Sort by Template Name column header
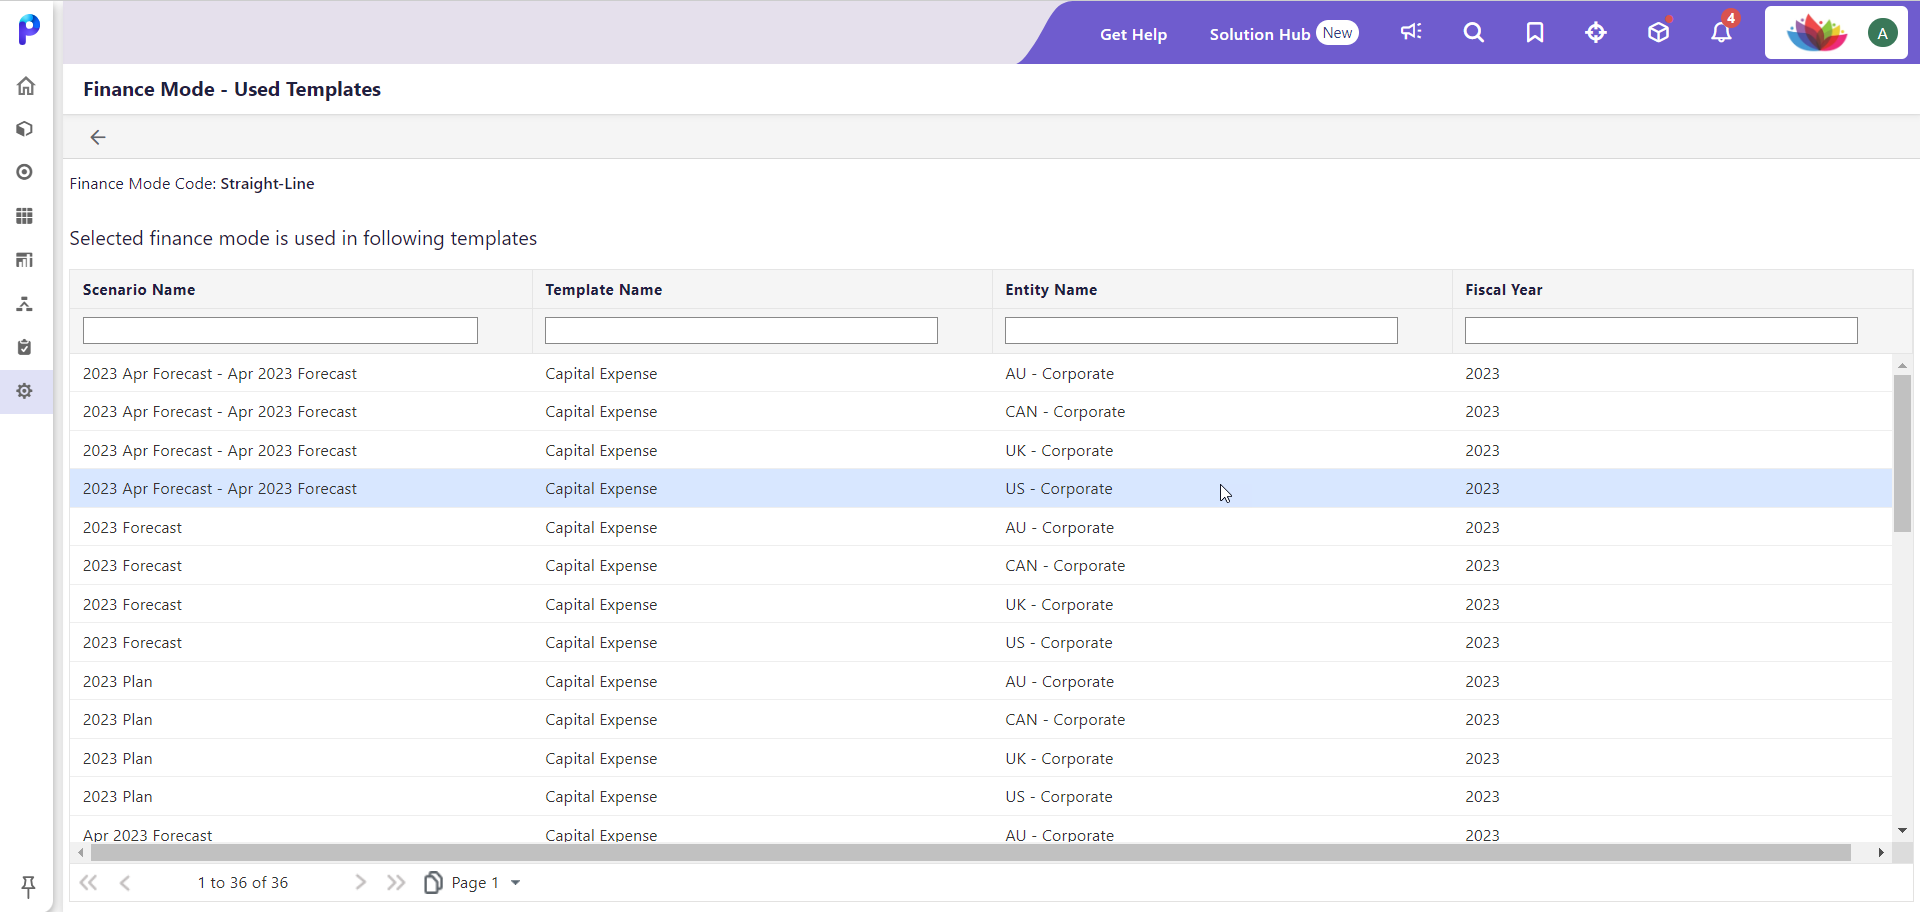This screenshot has width=1920, height=912. (x=603, y=289)
